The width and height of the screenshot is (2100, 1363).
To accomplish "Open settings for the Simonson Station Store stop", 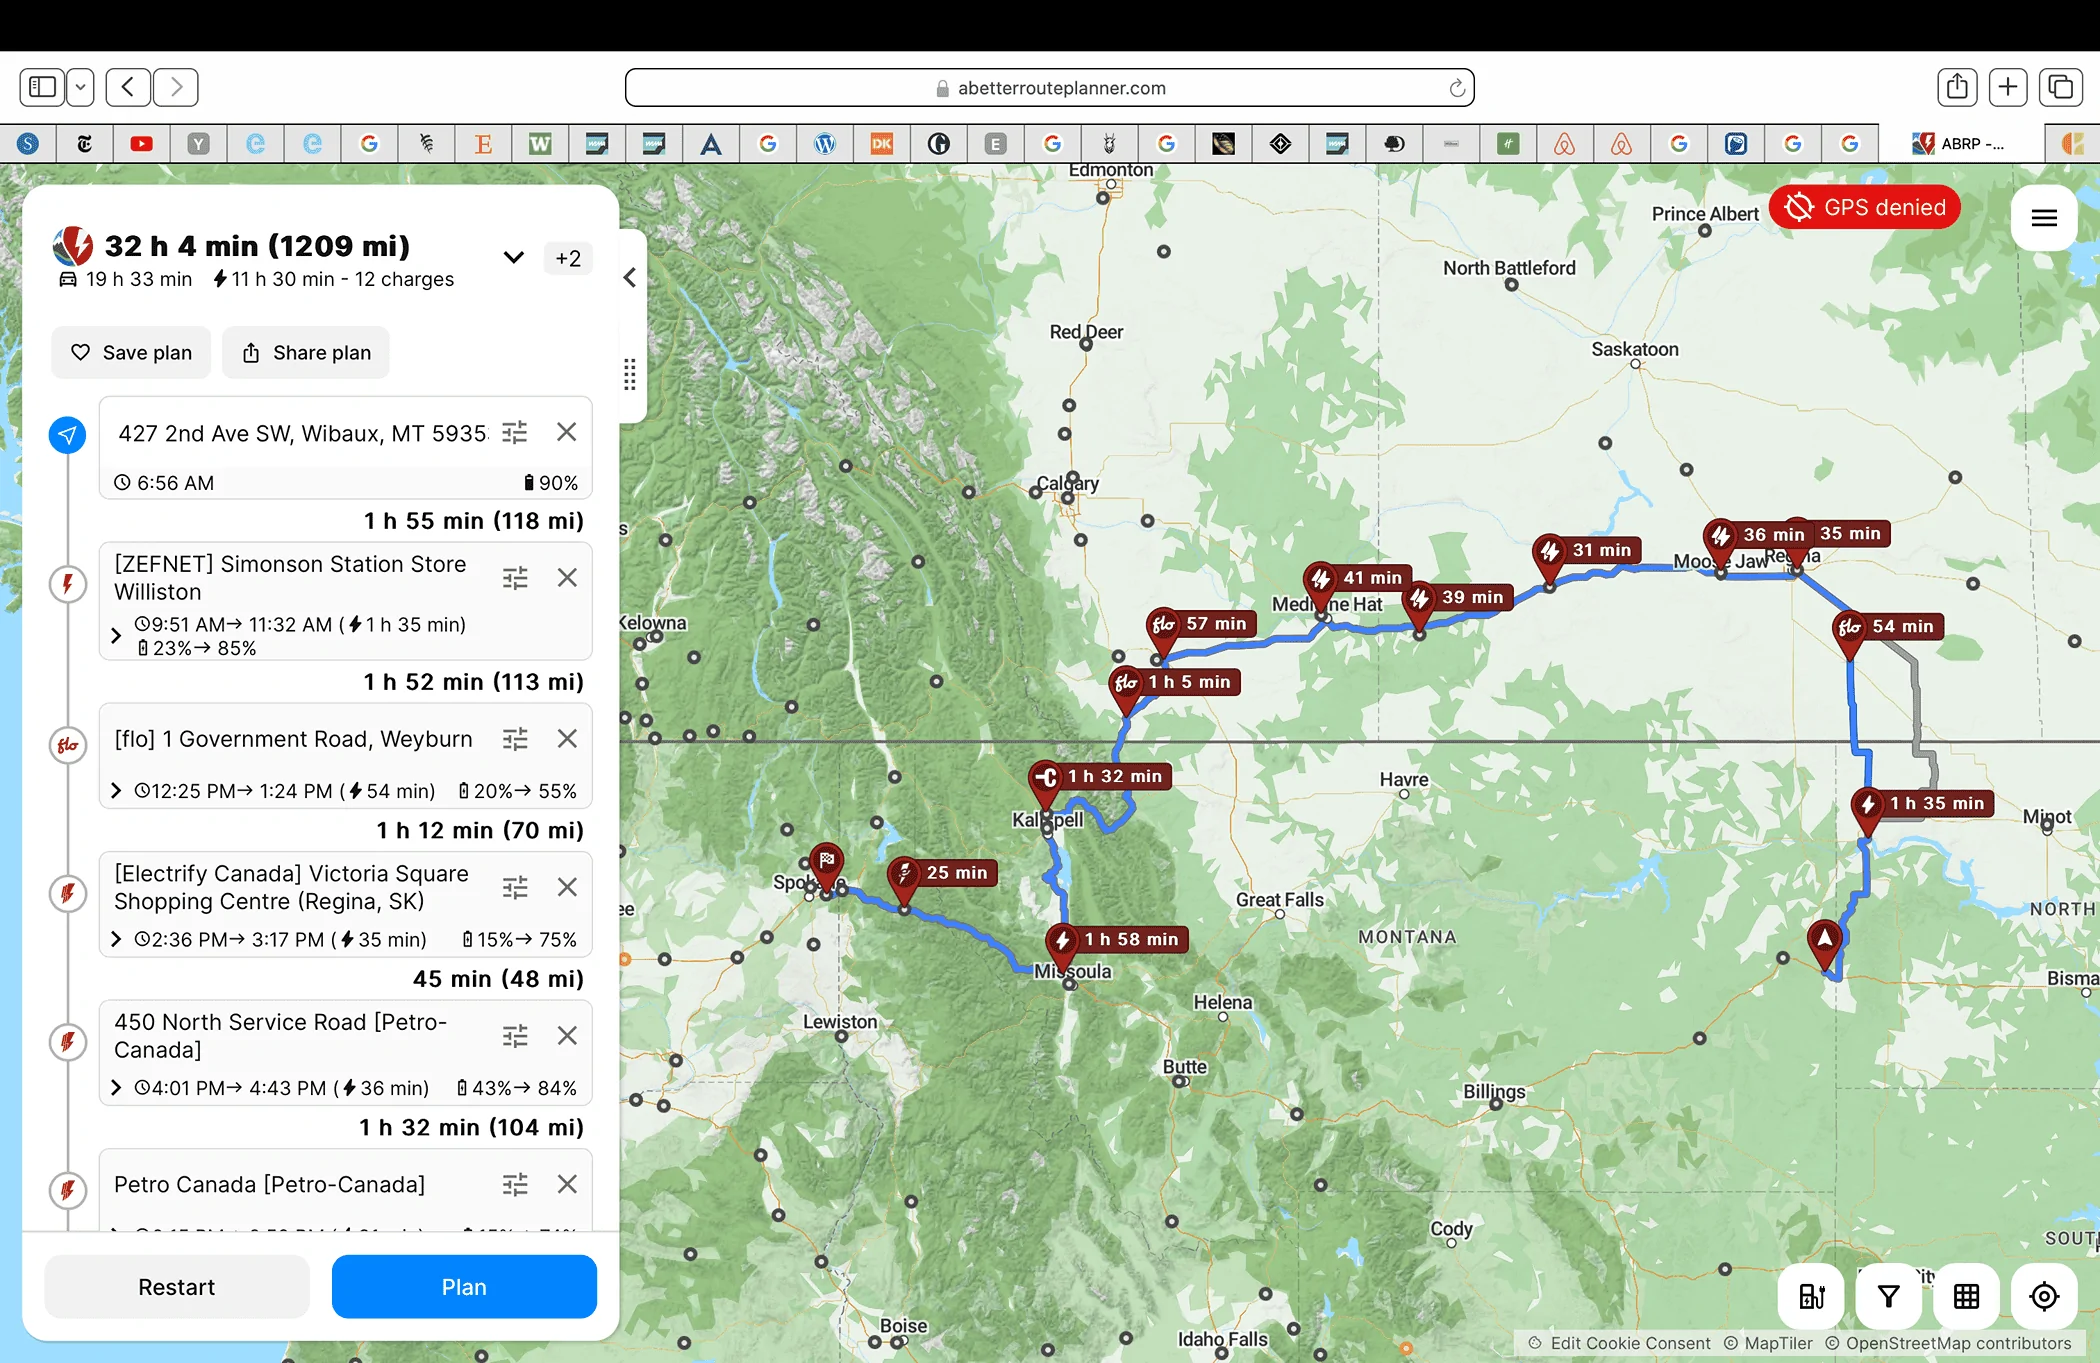I will point(514,578).
